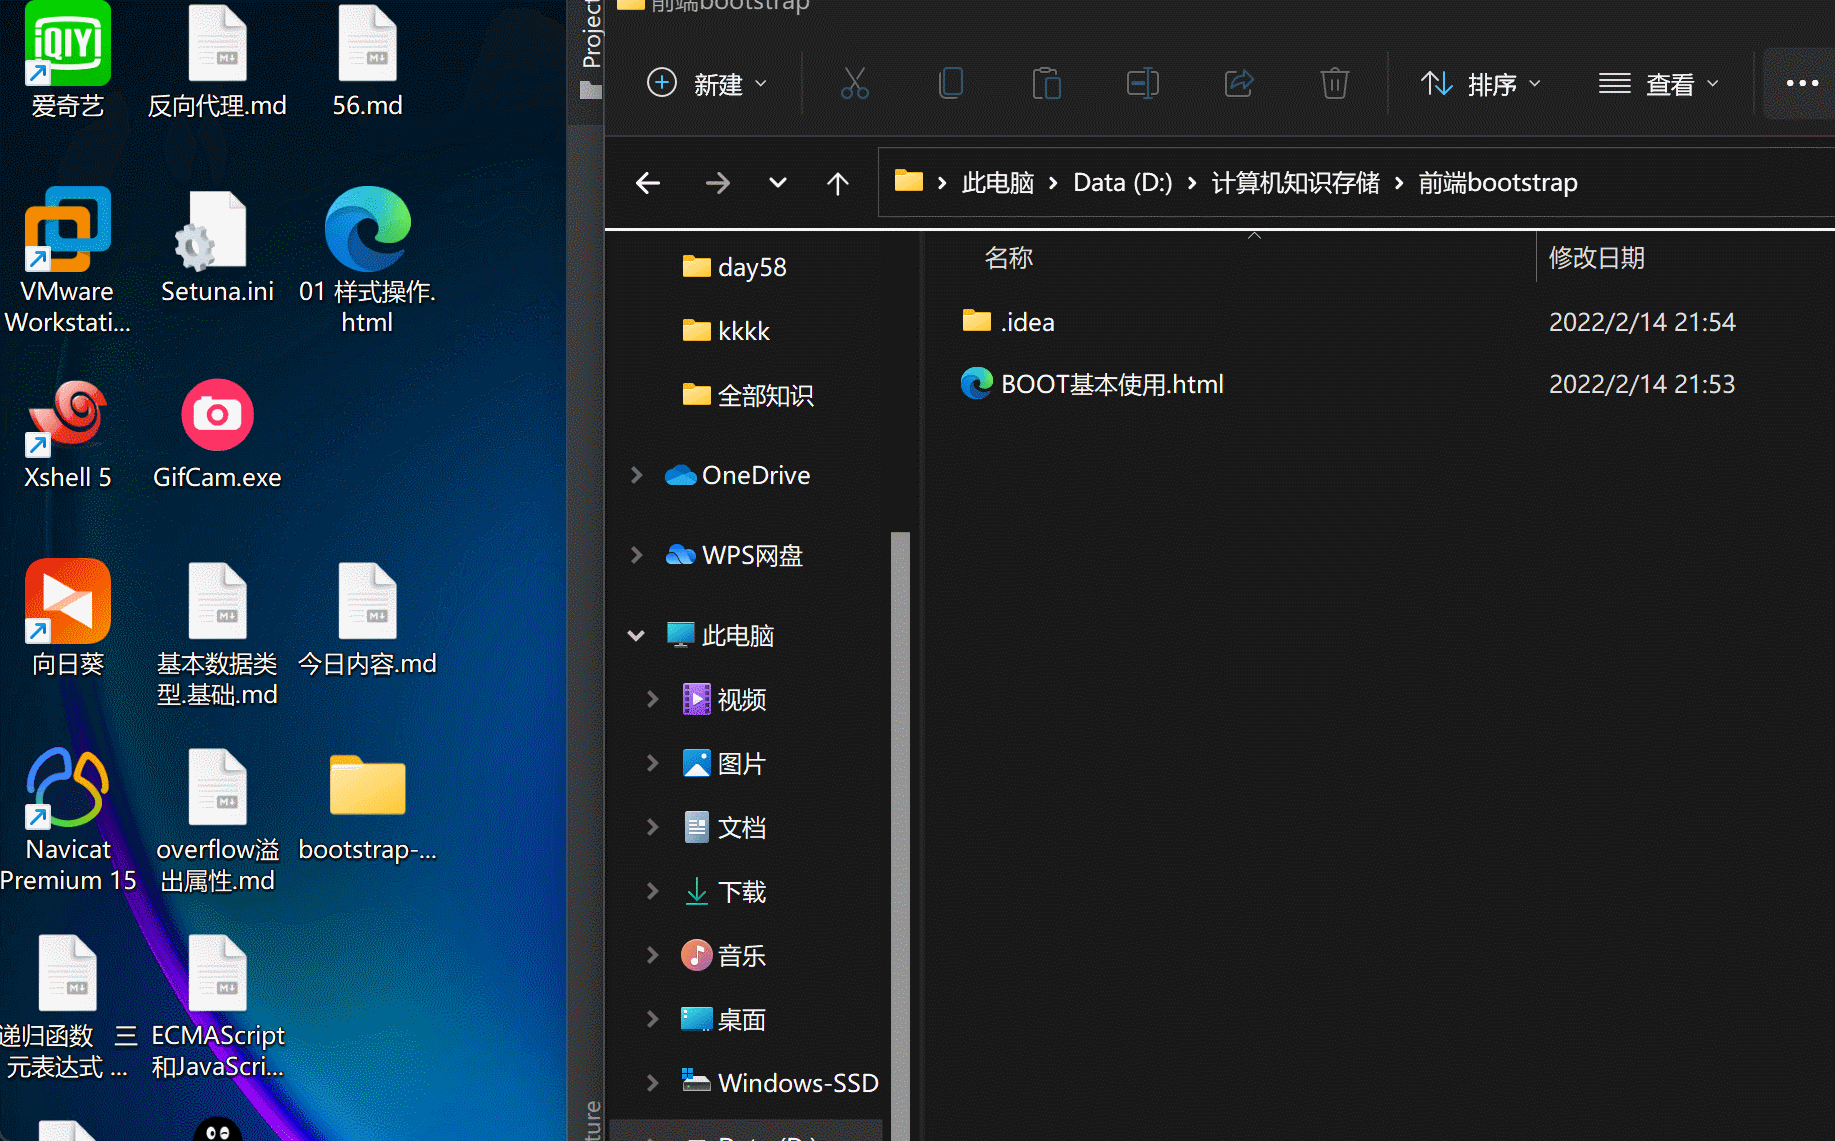
Task: Open the more options ellipsis menu
Action: pos(1802,84)
